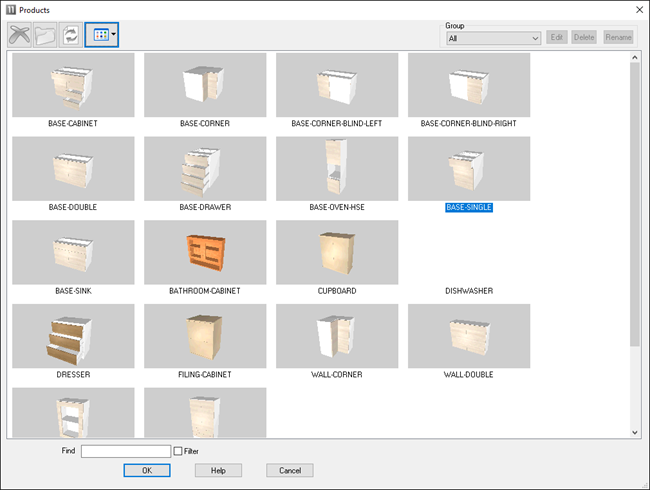Cancel the Products dialog

(290, 470)
